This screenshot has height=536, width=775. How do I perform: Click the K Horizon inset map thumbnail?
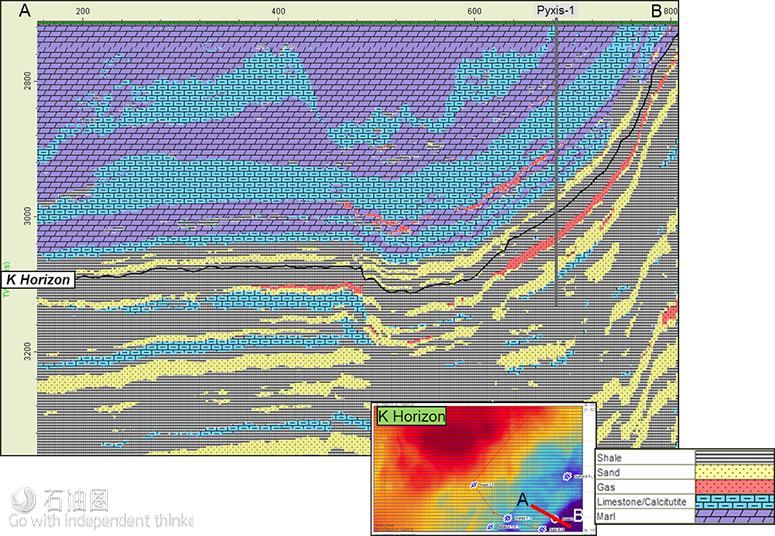pos(483,469)
